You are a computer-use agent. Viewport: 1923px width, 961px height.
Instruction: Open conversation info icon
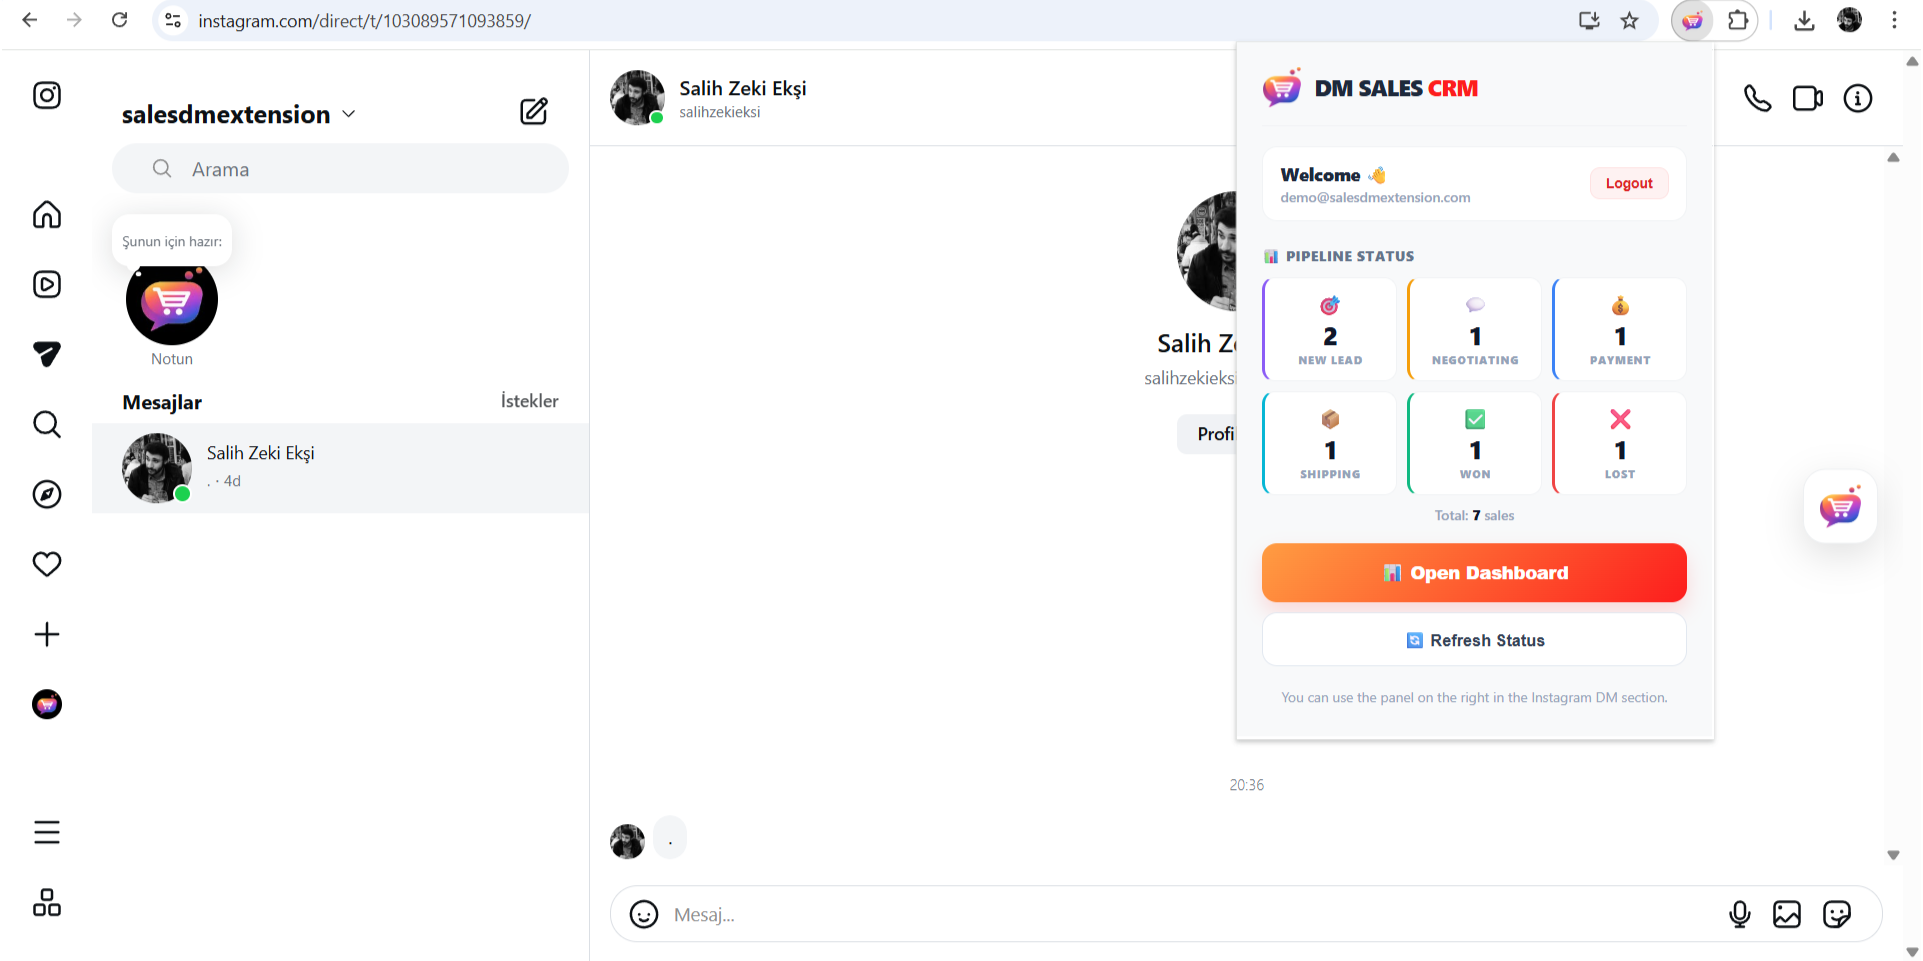pos(1857,98)
